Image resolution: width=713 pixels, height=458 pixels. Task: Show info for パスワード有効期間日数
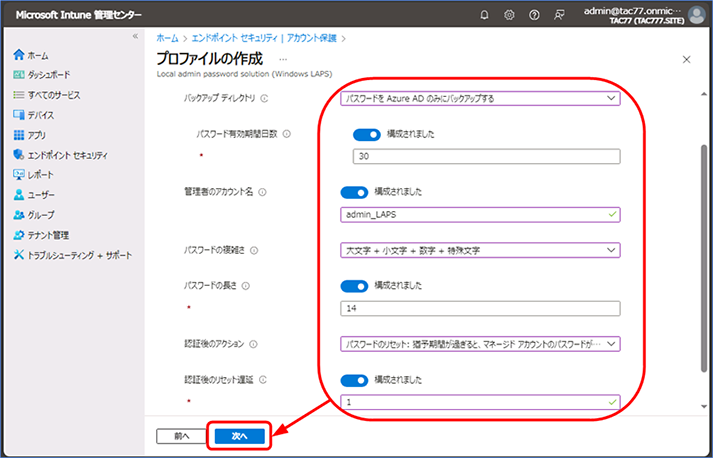tap(286, 134)
